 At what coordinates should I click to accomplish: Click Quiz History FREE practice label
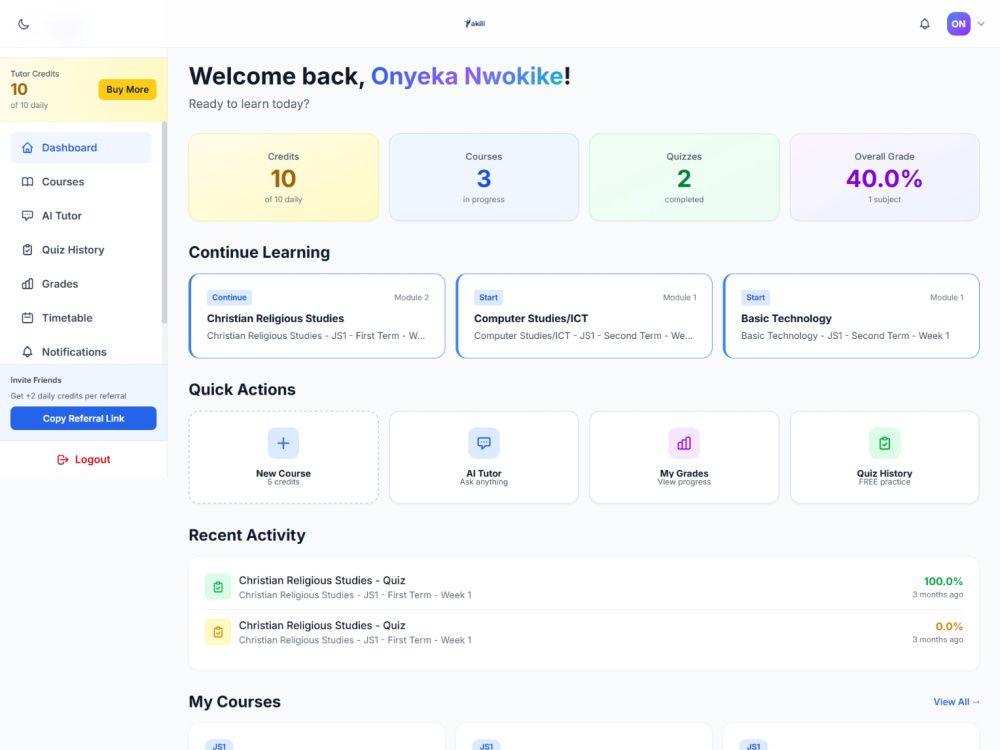885,477
